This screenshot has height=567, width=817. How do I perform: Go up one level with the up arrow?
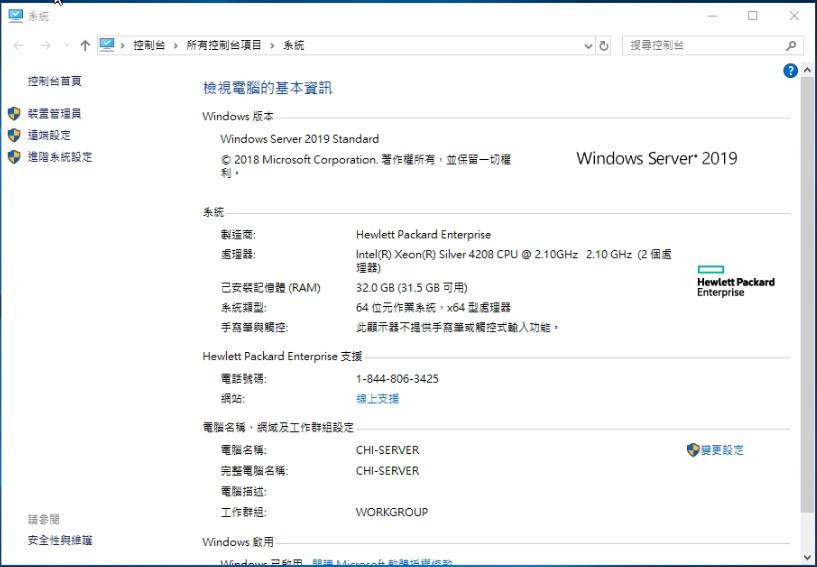click(85, 46)
